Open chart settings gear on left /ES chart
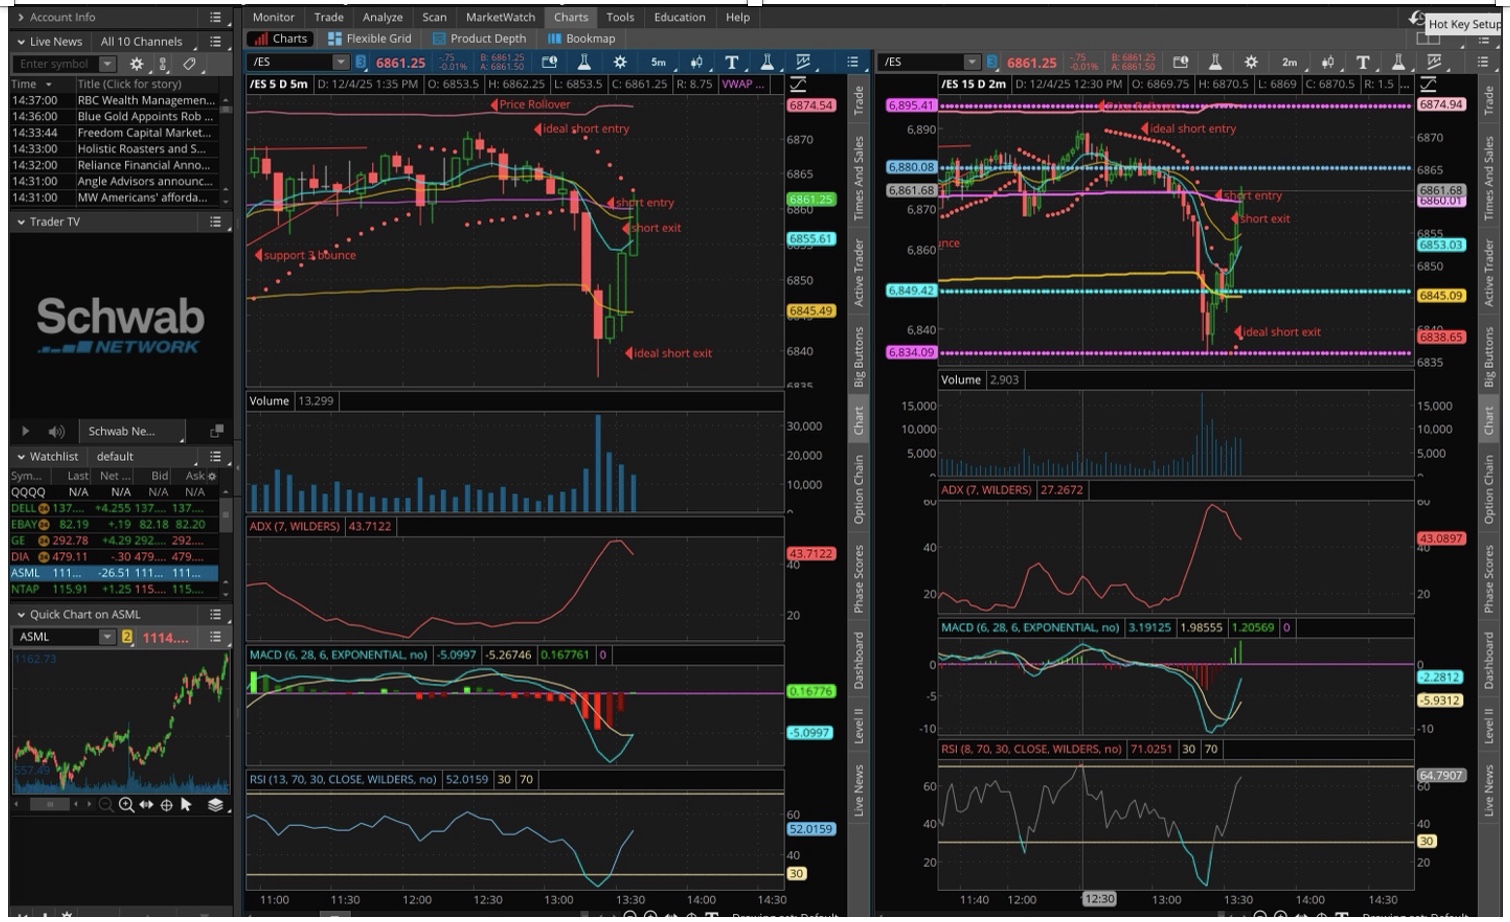Viewport: 1510px width, 922px height. (620, 62)
